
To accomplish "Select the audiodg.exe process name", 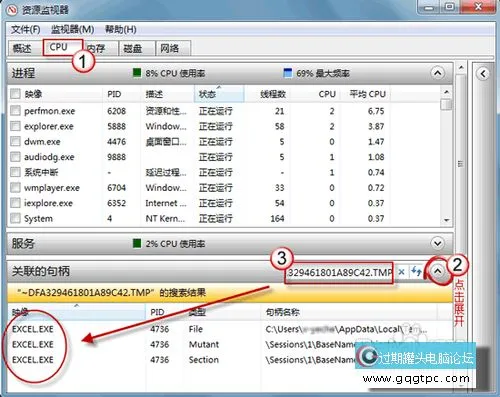I will click(x=49, y=157).
